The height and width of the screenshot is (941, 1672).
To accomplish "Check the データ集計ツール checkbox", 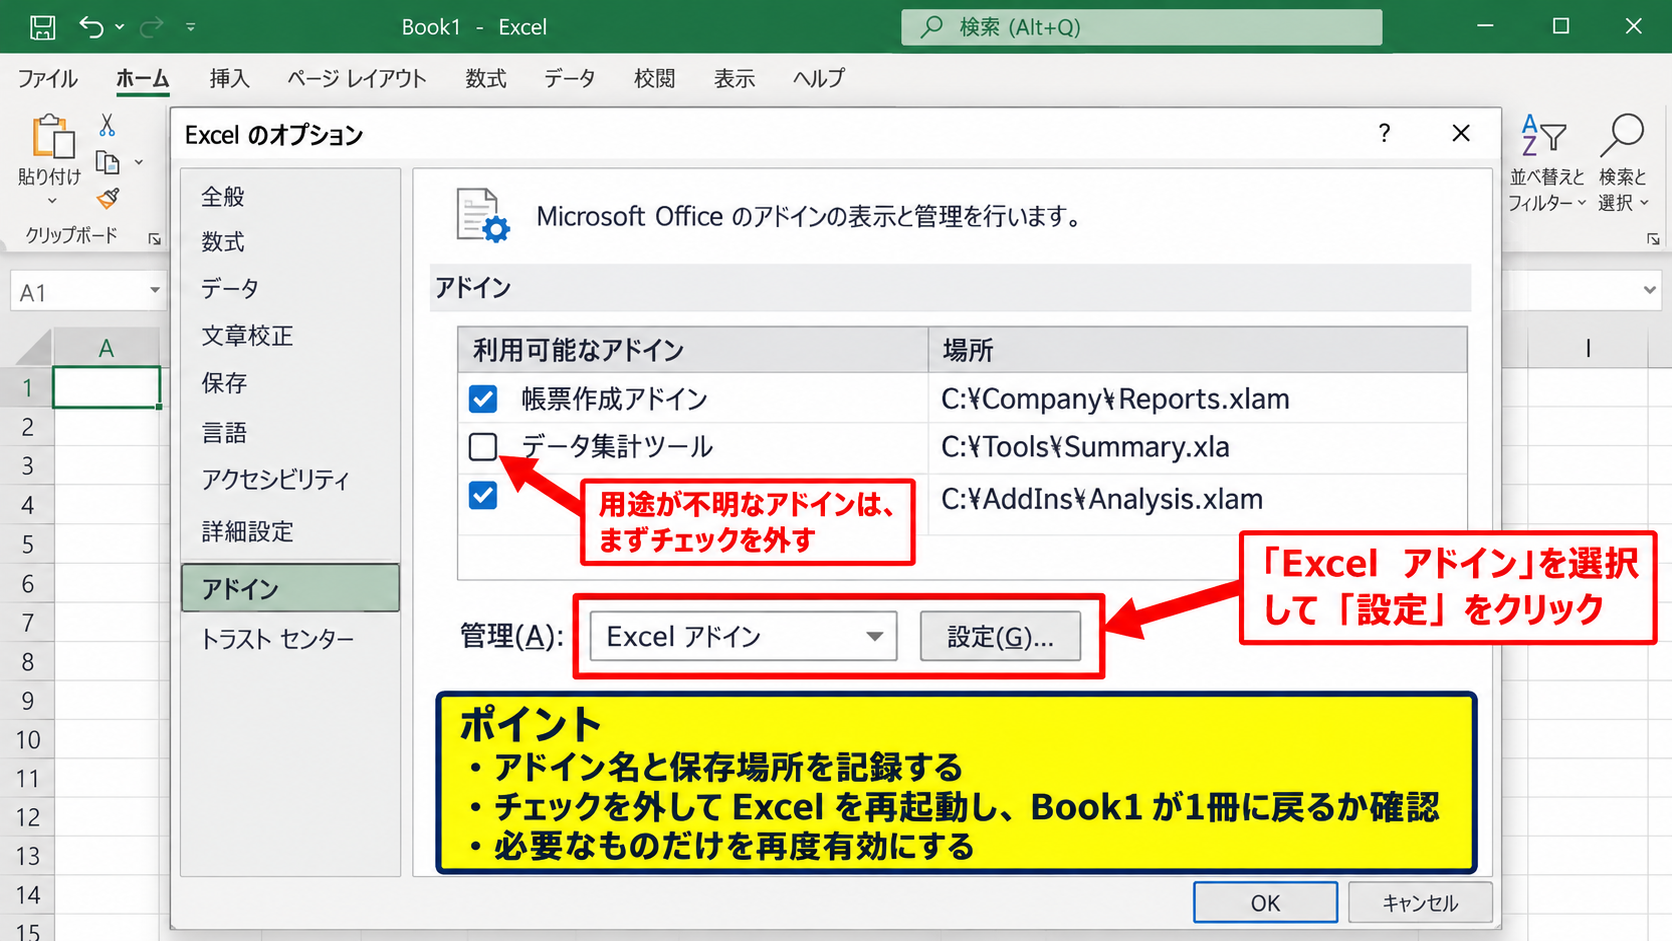I will tap(483, 446).
